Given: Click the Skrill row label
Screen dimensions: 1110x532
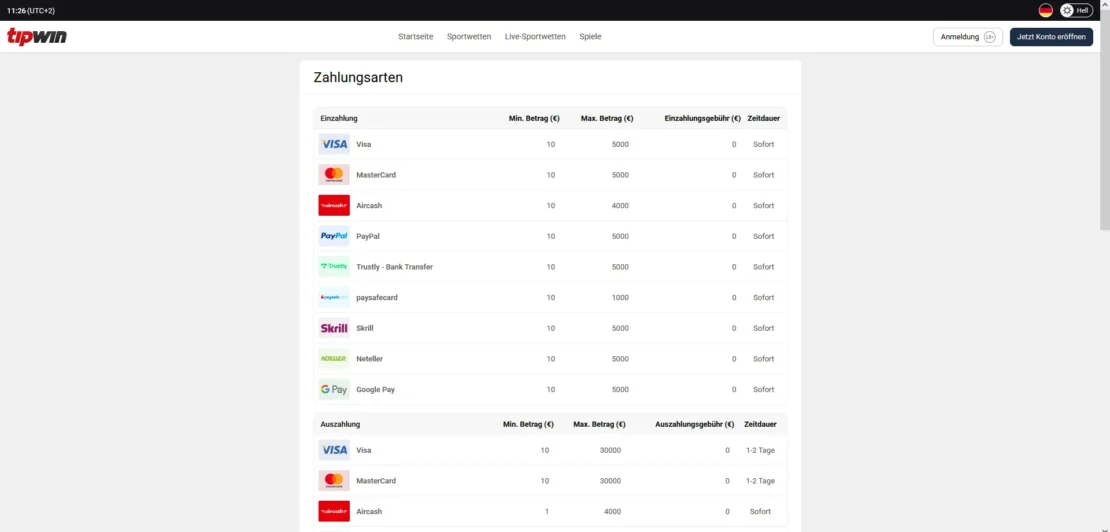Looking at the screenshot, I should [x=365, y=328].
